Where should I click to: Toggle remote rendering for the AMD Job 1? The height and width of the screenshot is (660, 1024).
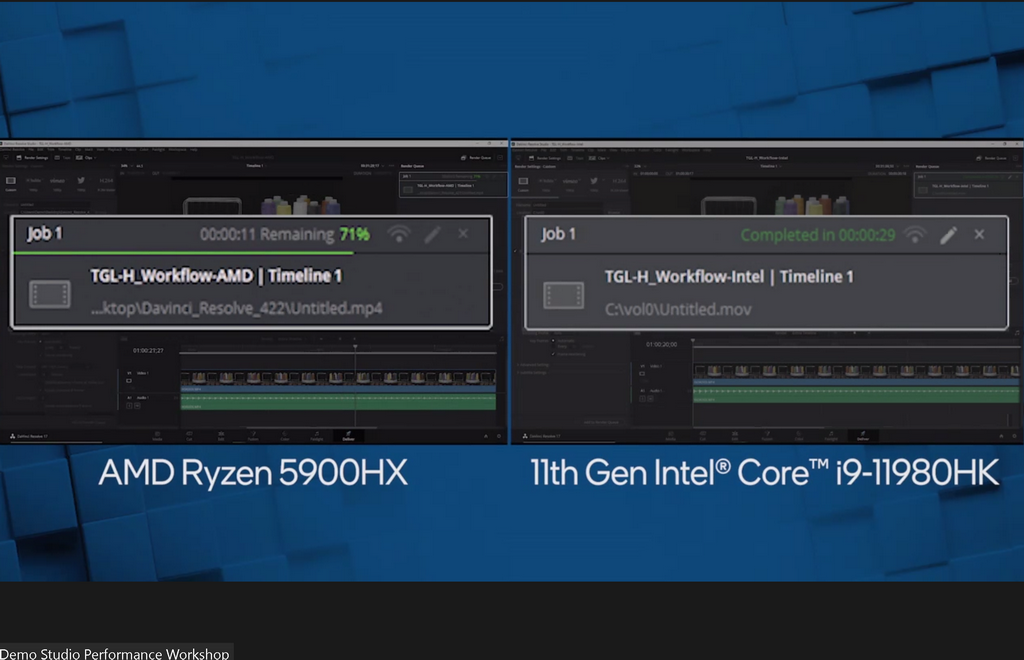(399, 233)
